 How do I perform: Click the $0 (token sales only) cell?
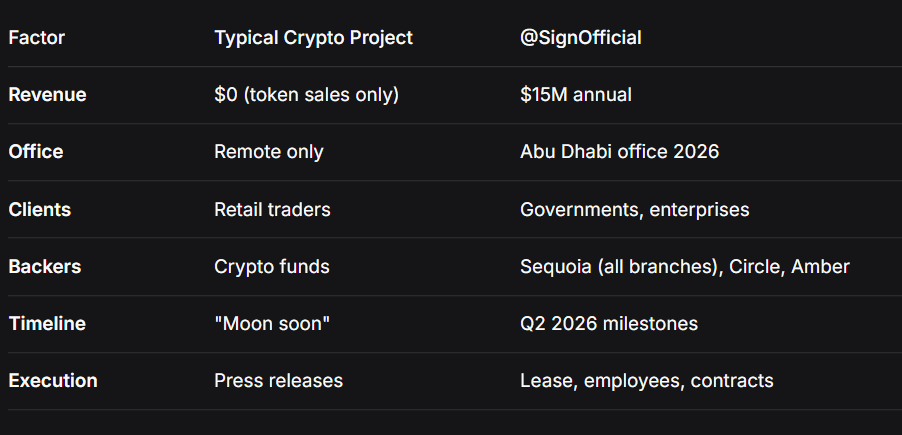(306, 95)
